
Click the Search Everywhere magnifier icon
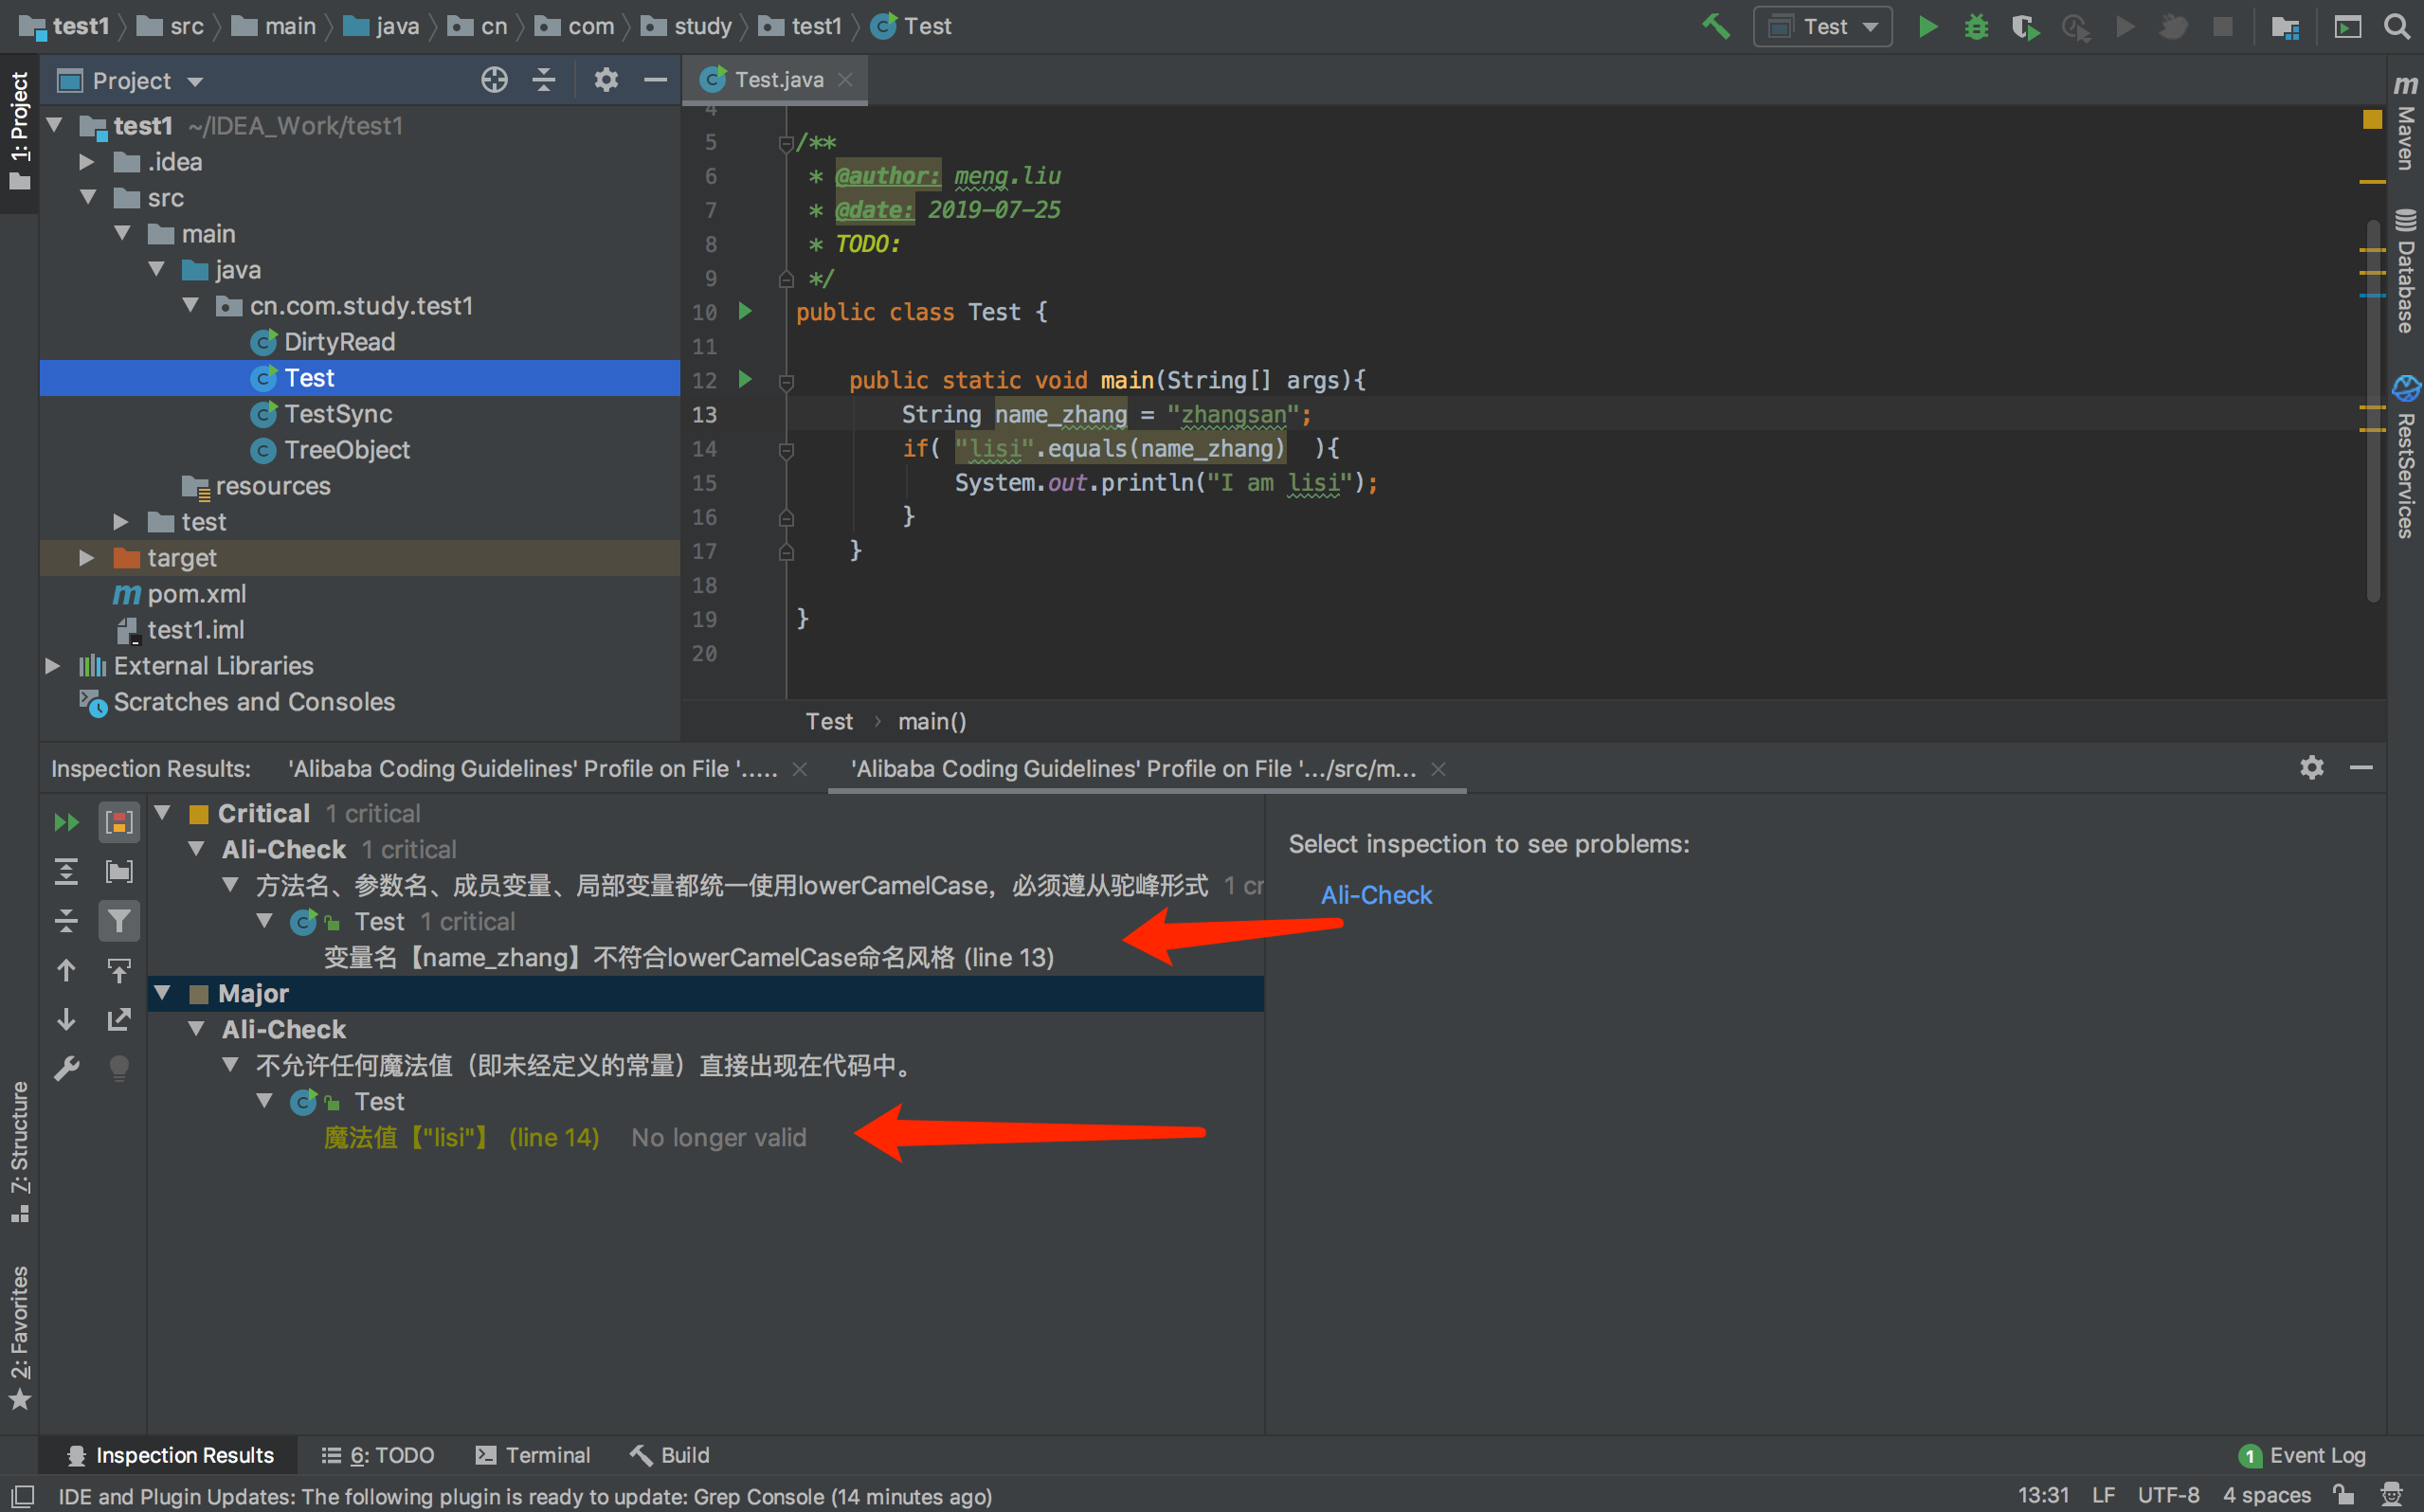pos(2397,27)
